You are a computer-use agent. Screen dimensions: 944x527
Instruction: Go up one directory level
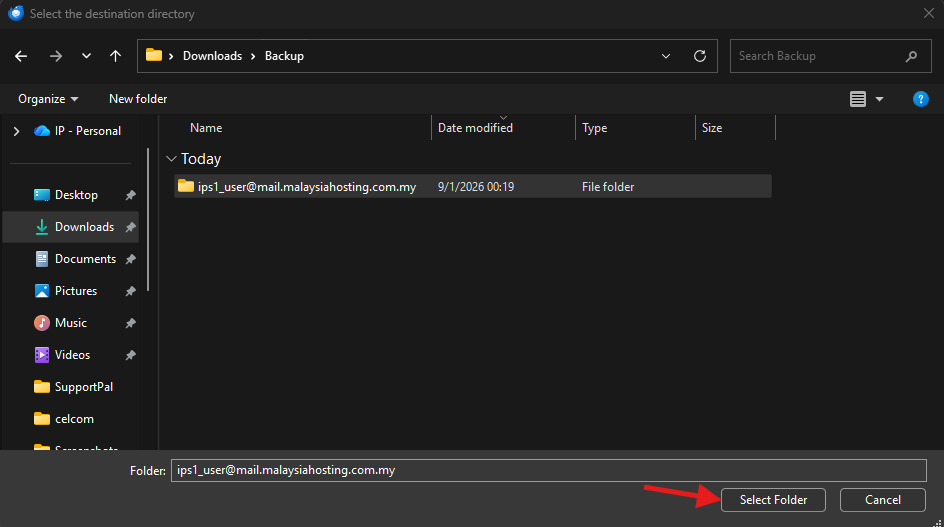coord(116,56)
